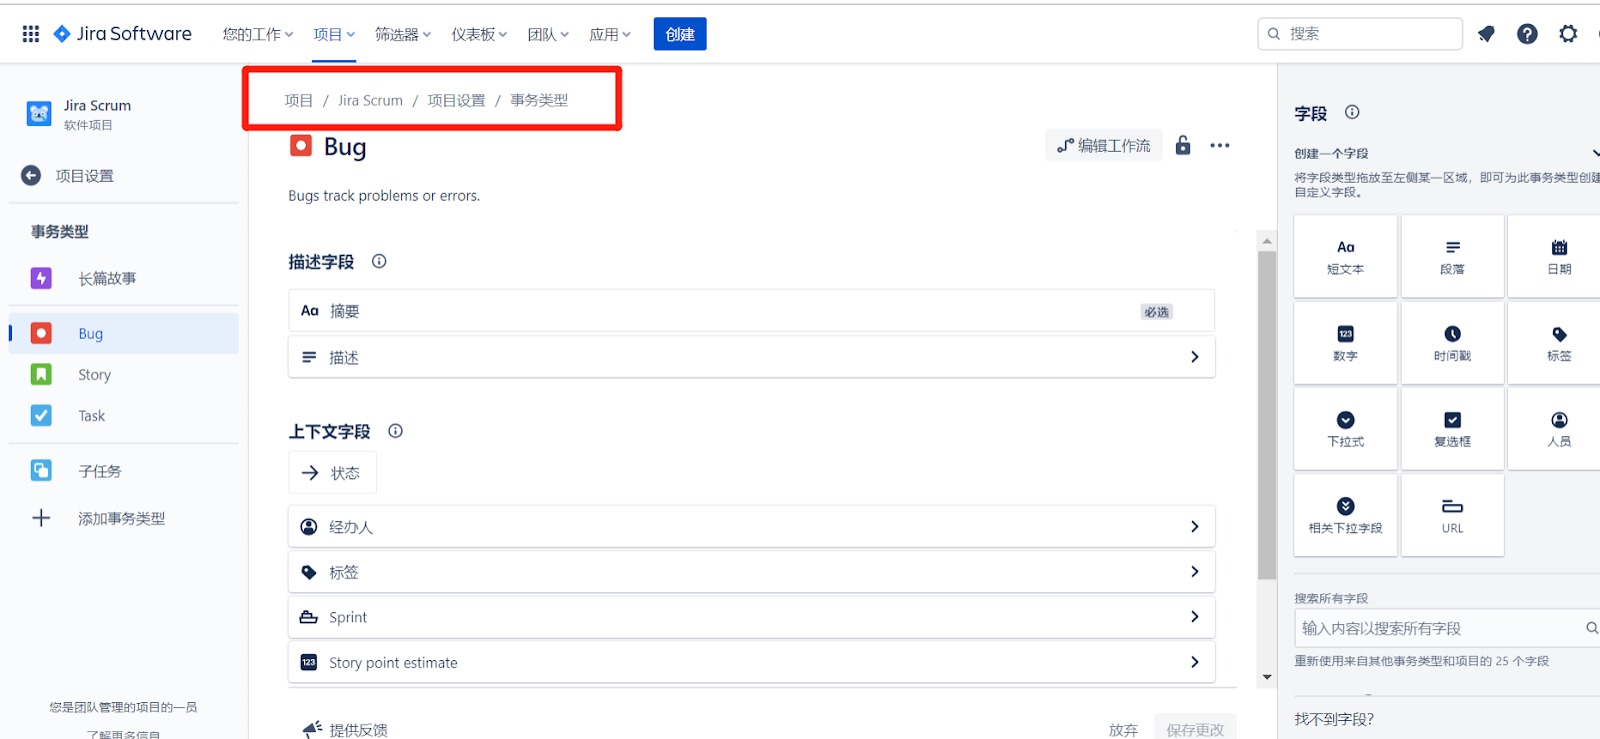Click the vertical scrollbar thumb
The width and height of the screenshot is (1600, 739).
1267,415
